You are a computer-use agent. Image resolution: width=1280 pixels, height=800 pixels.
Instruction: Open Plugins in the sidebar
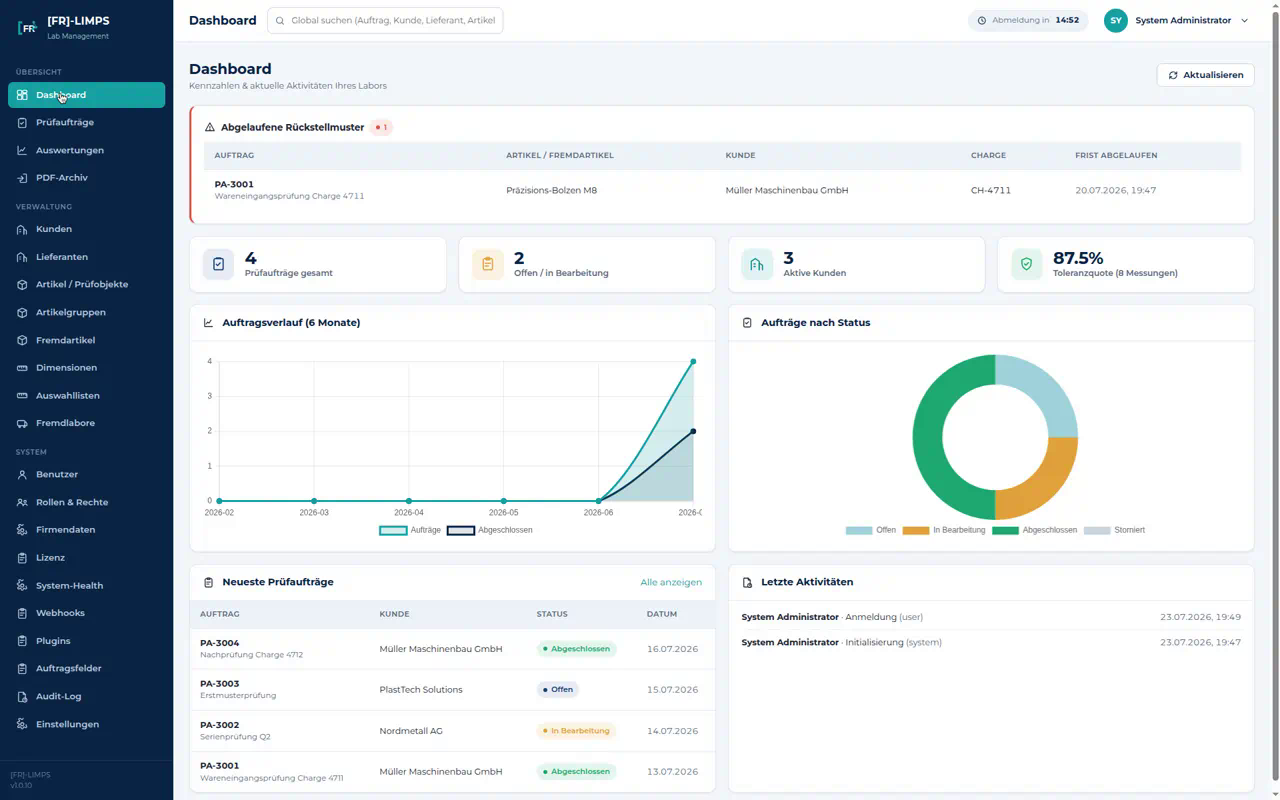coord(87,641)
